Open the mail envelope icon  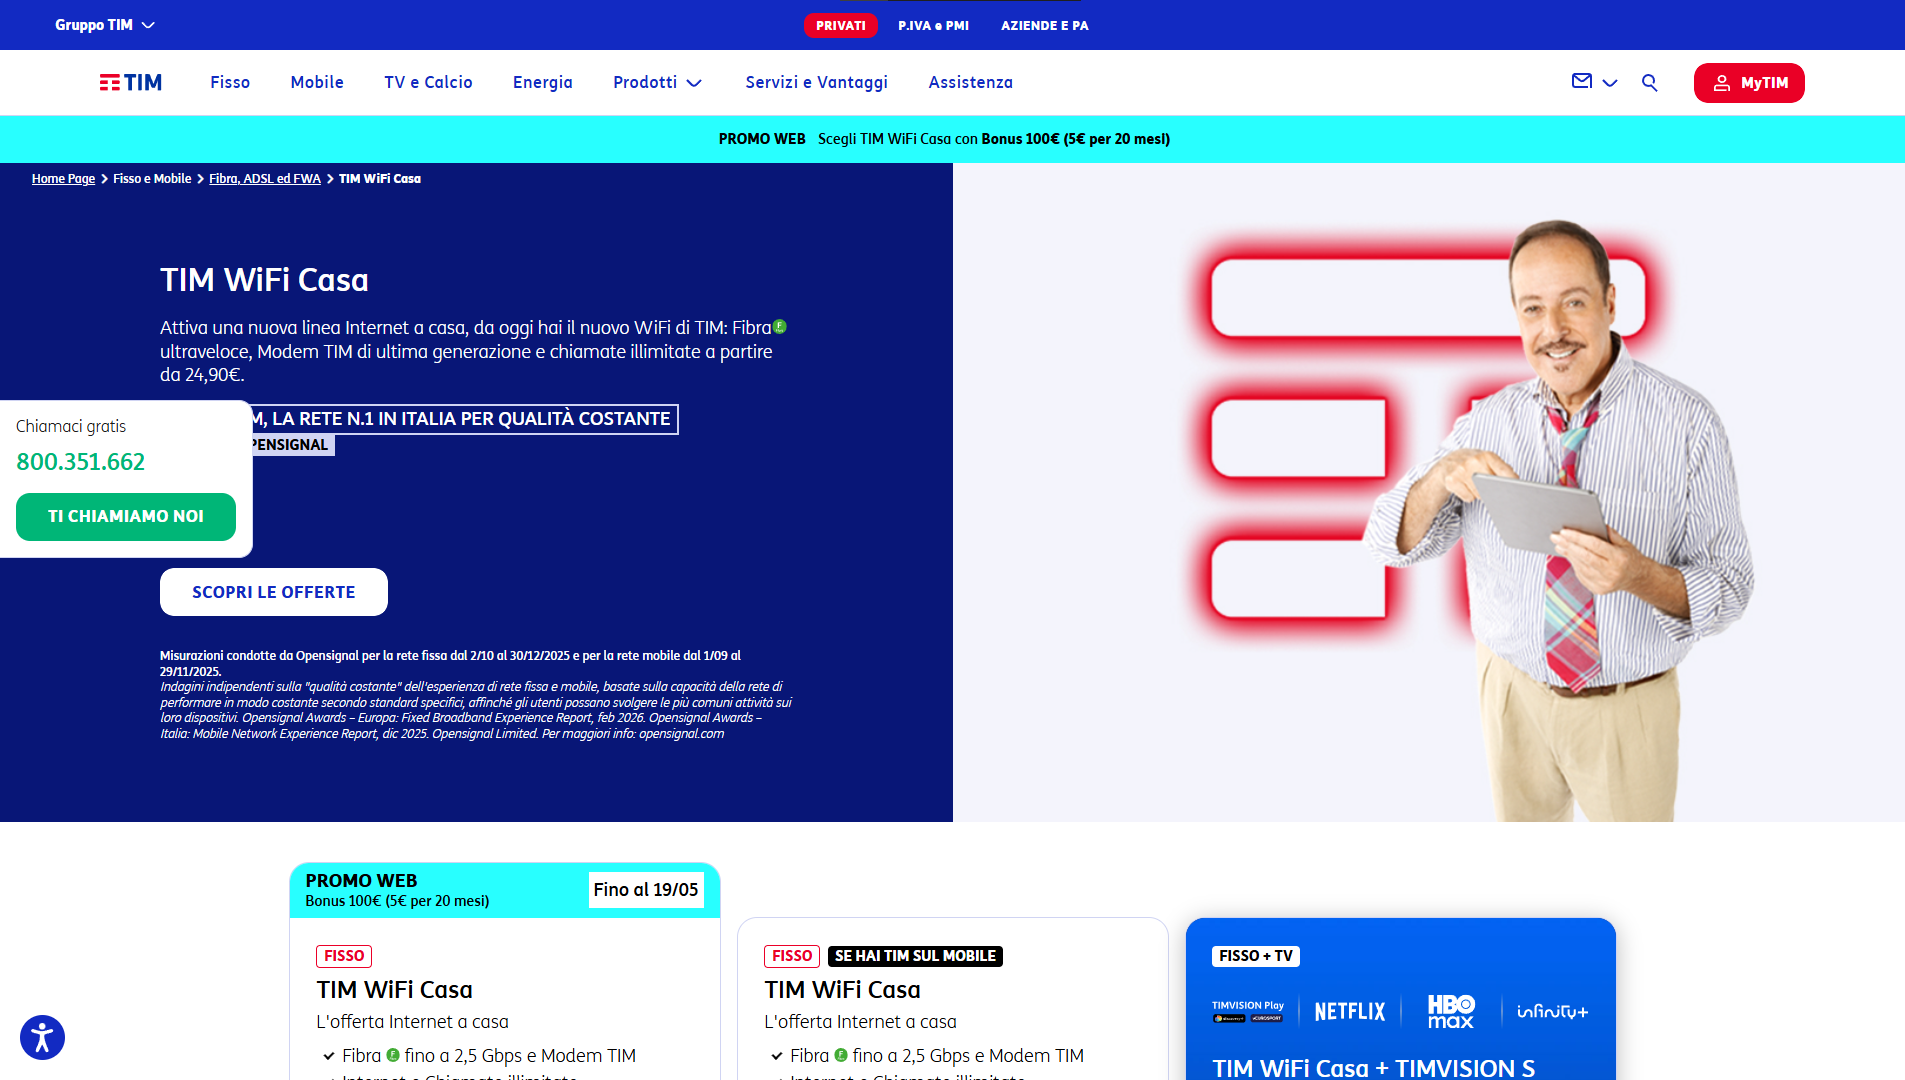[1582, 81]
